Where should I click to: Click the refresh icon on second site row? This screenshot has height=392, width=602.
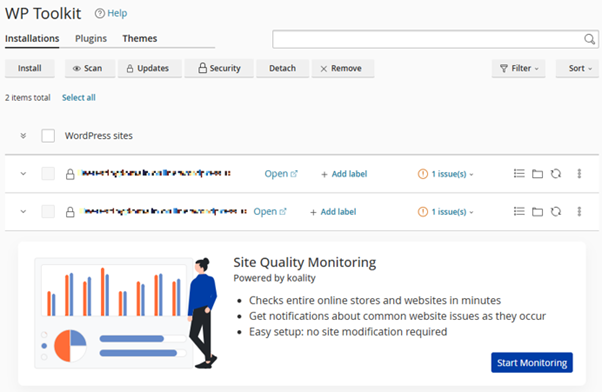tap(556, 212)
